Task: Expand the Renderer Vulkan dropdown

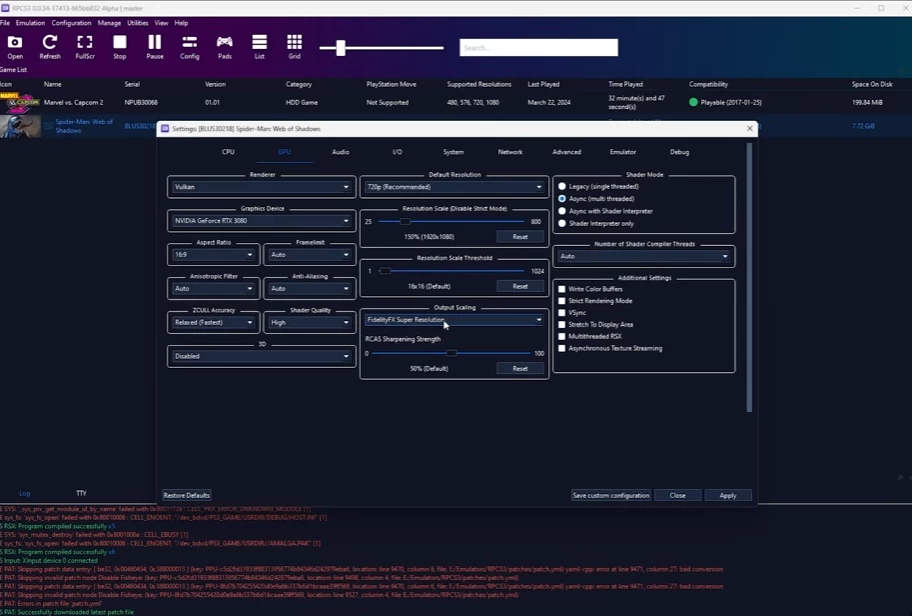Action: point(261,187)
